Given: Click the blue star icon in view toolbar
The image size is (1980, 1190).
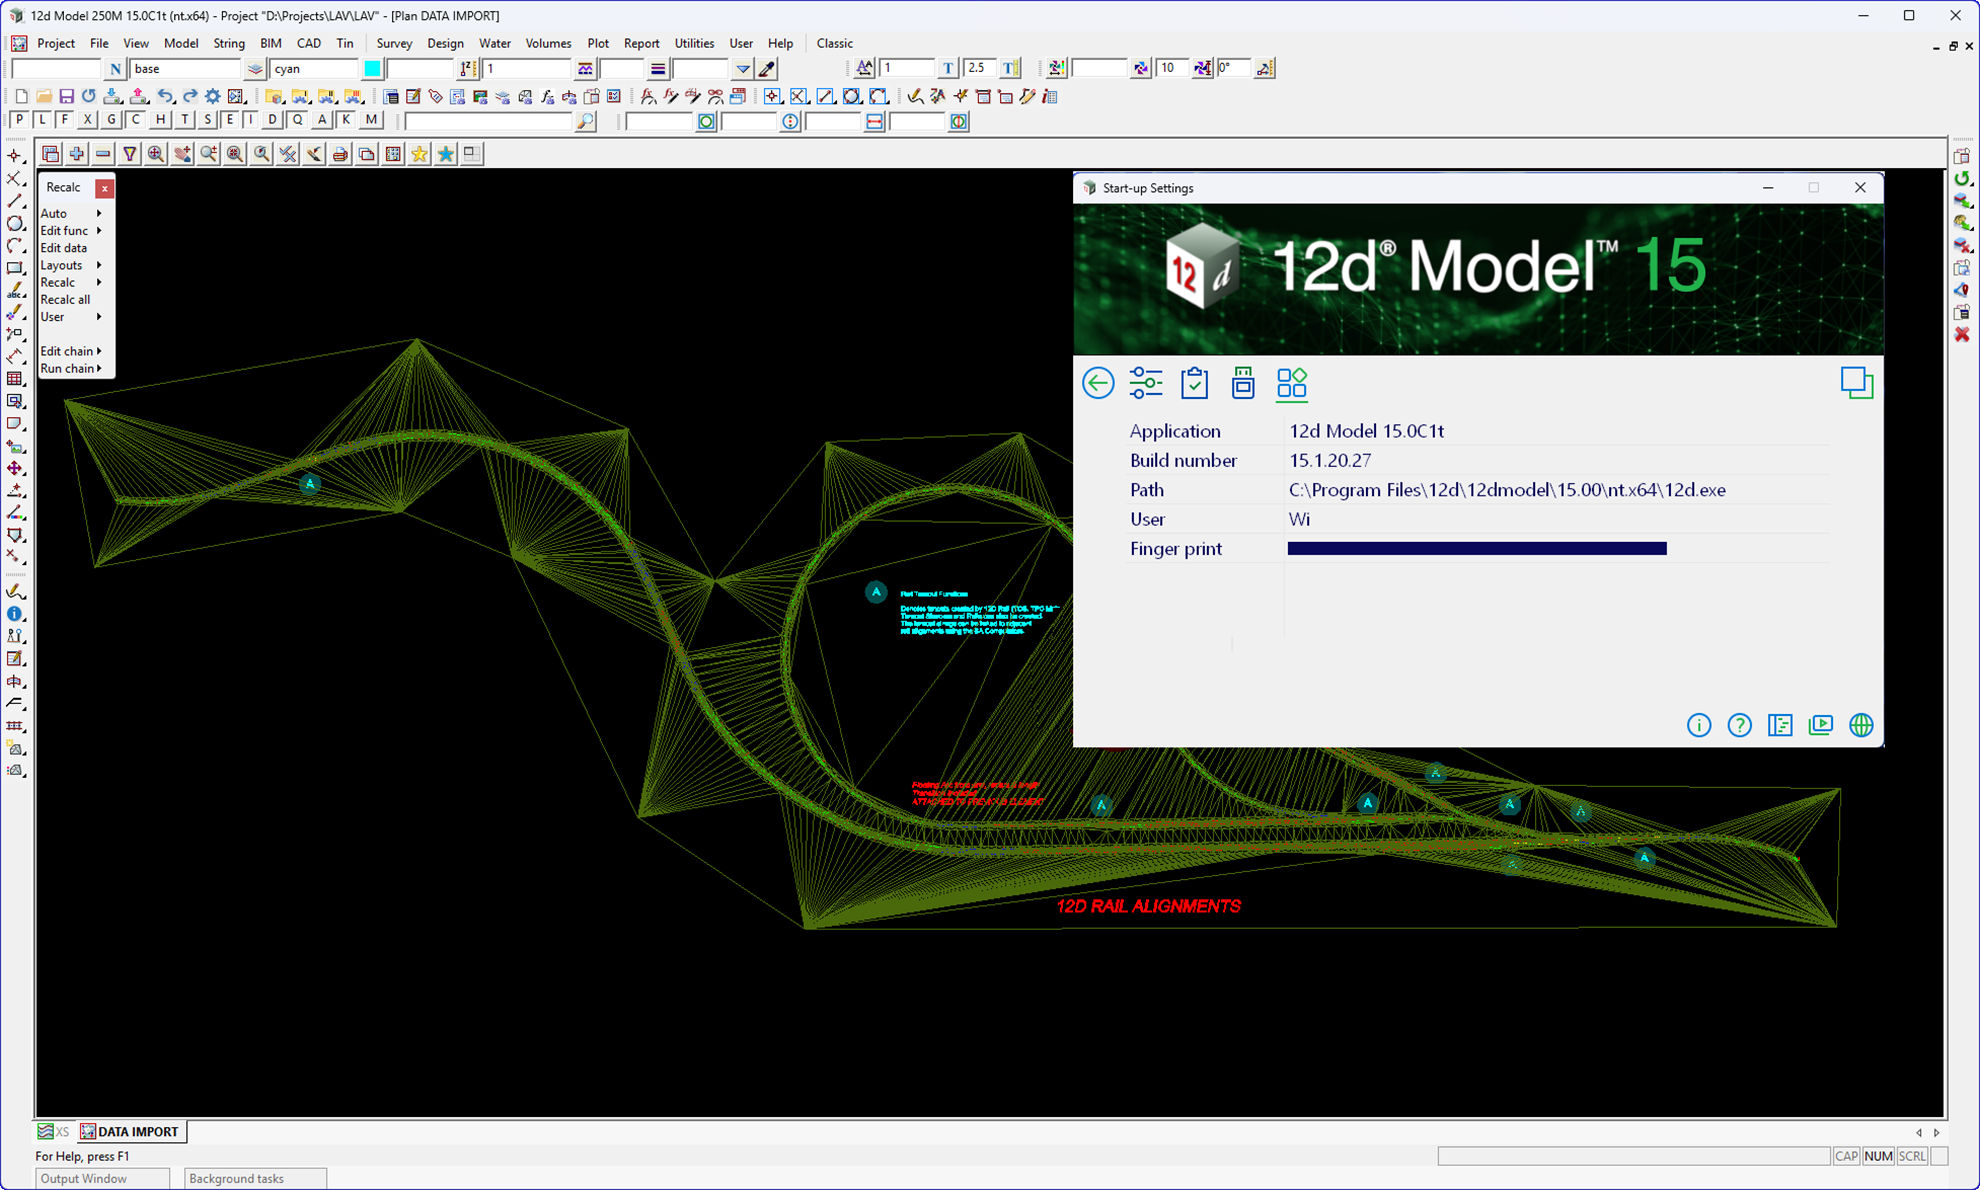Looking at the screenshot, I should pos(446,153).
